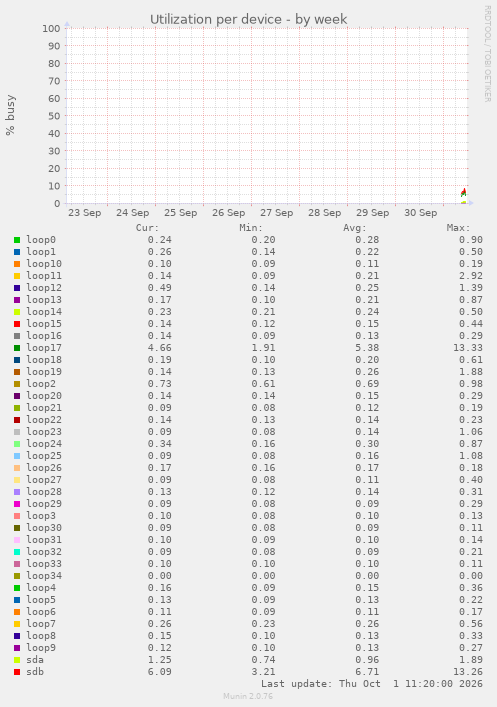Click the 'sdb' legend label
497x707 pixels.
(35, 672)
